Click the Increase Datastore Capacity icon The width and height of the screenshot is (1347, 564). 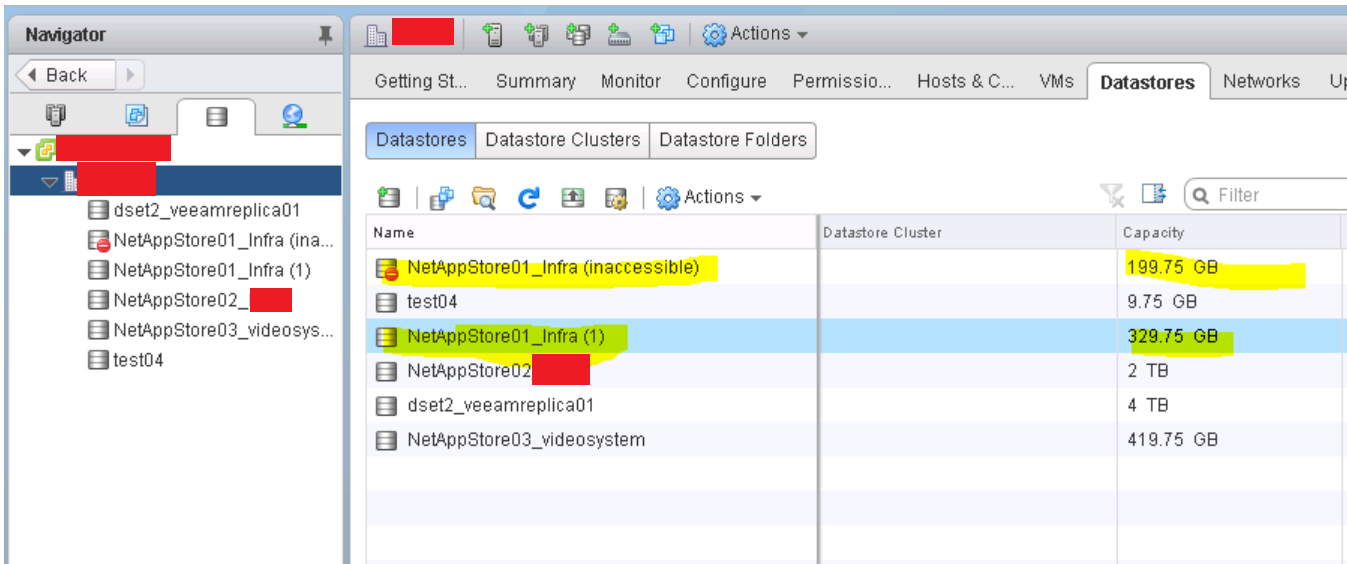[x=572, y=198]
